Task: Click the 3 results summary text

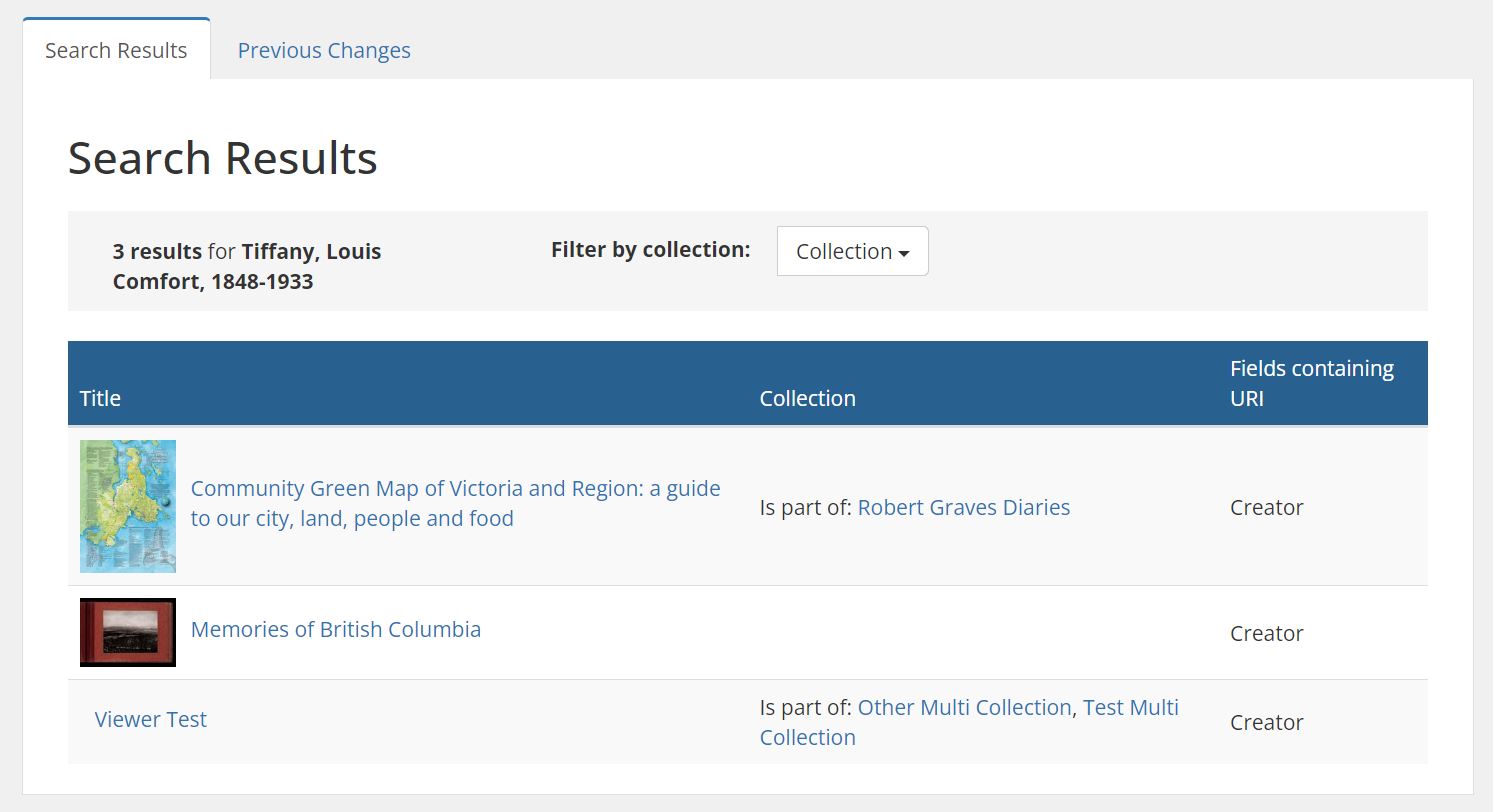Action: 247,266
